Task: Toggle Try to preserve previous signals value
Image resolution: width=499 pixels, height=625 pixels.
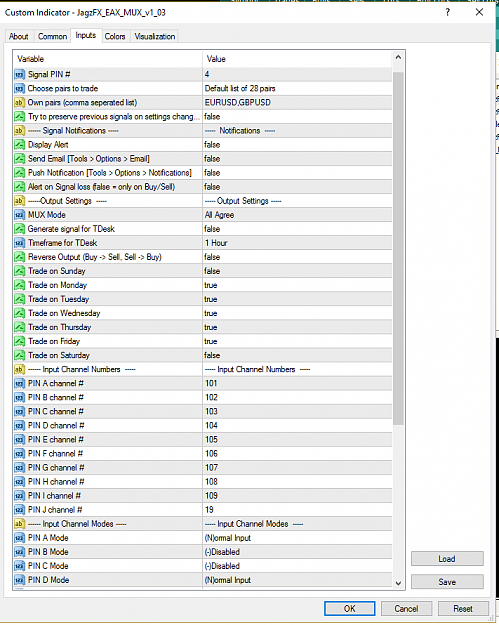Action: click(x=297, y=116)
